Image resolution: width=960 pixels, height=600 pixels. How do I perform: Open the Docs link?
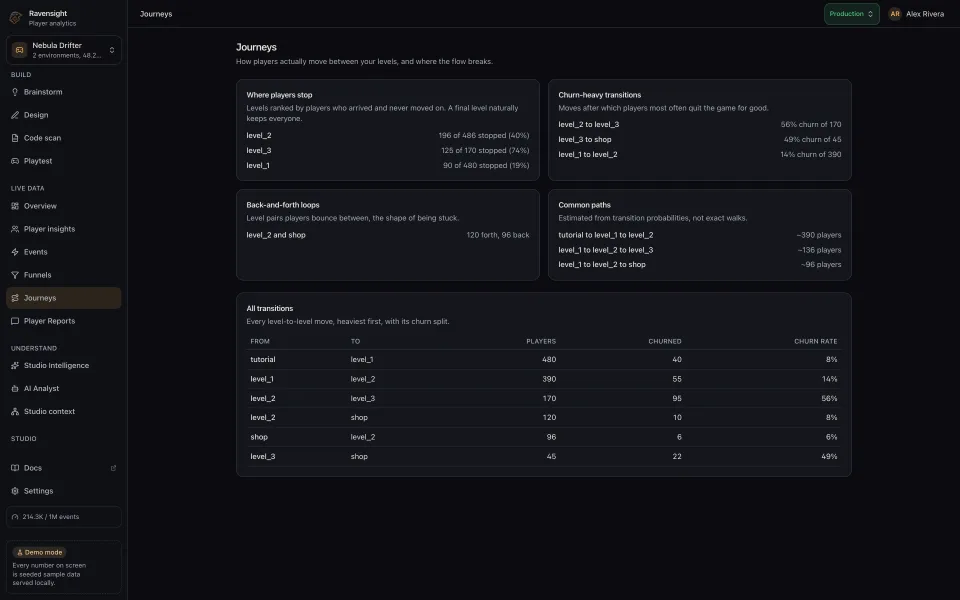point(64,468)
